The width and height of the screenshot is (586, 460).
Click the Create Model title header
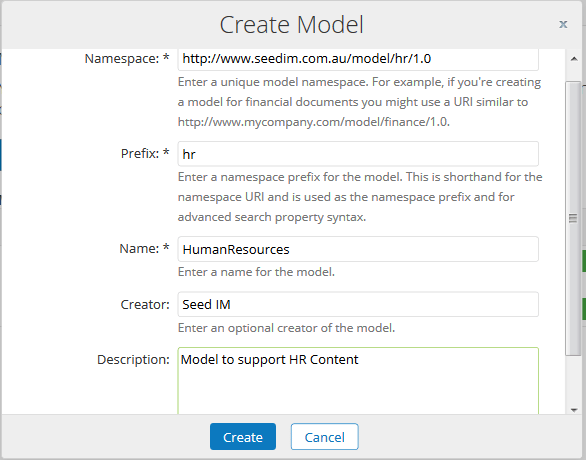tap(291, 25)
